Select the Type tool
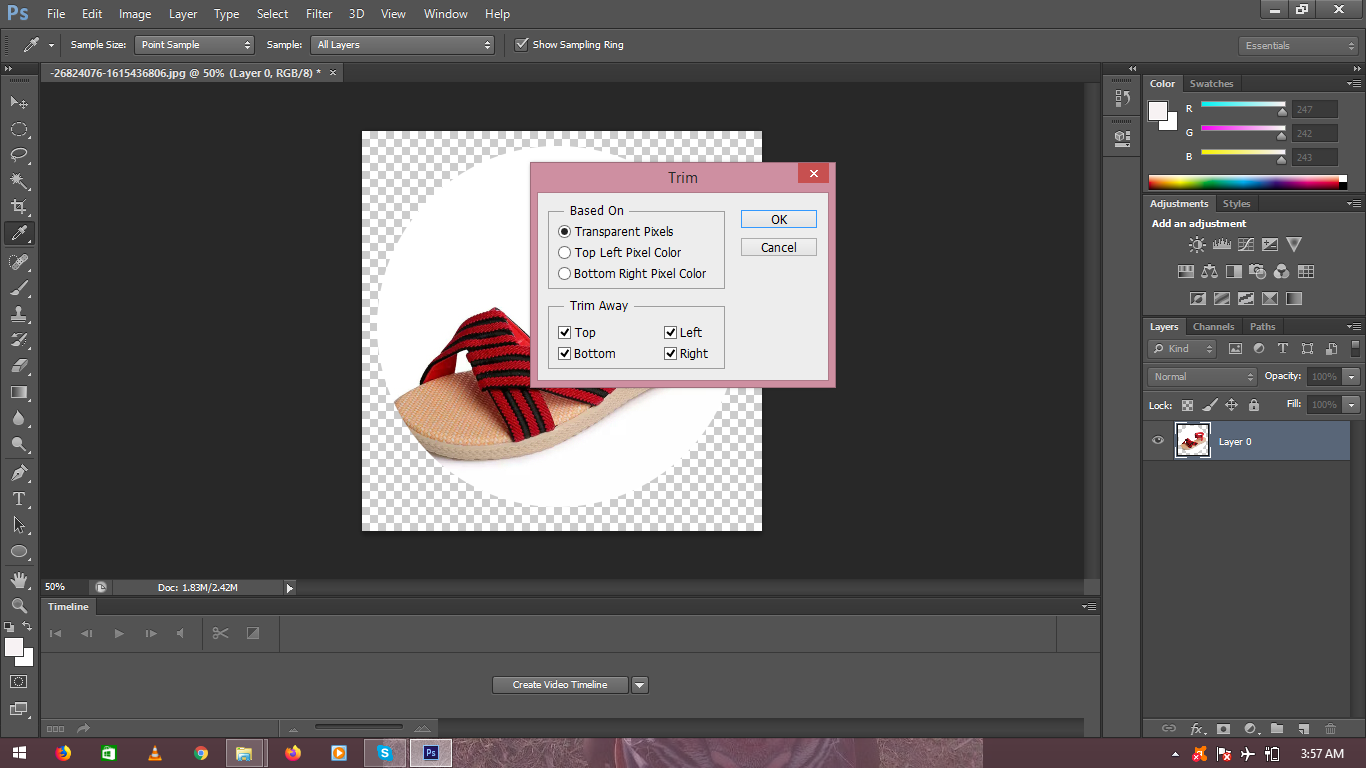 click(x=19, y=499)
